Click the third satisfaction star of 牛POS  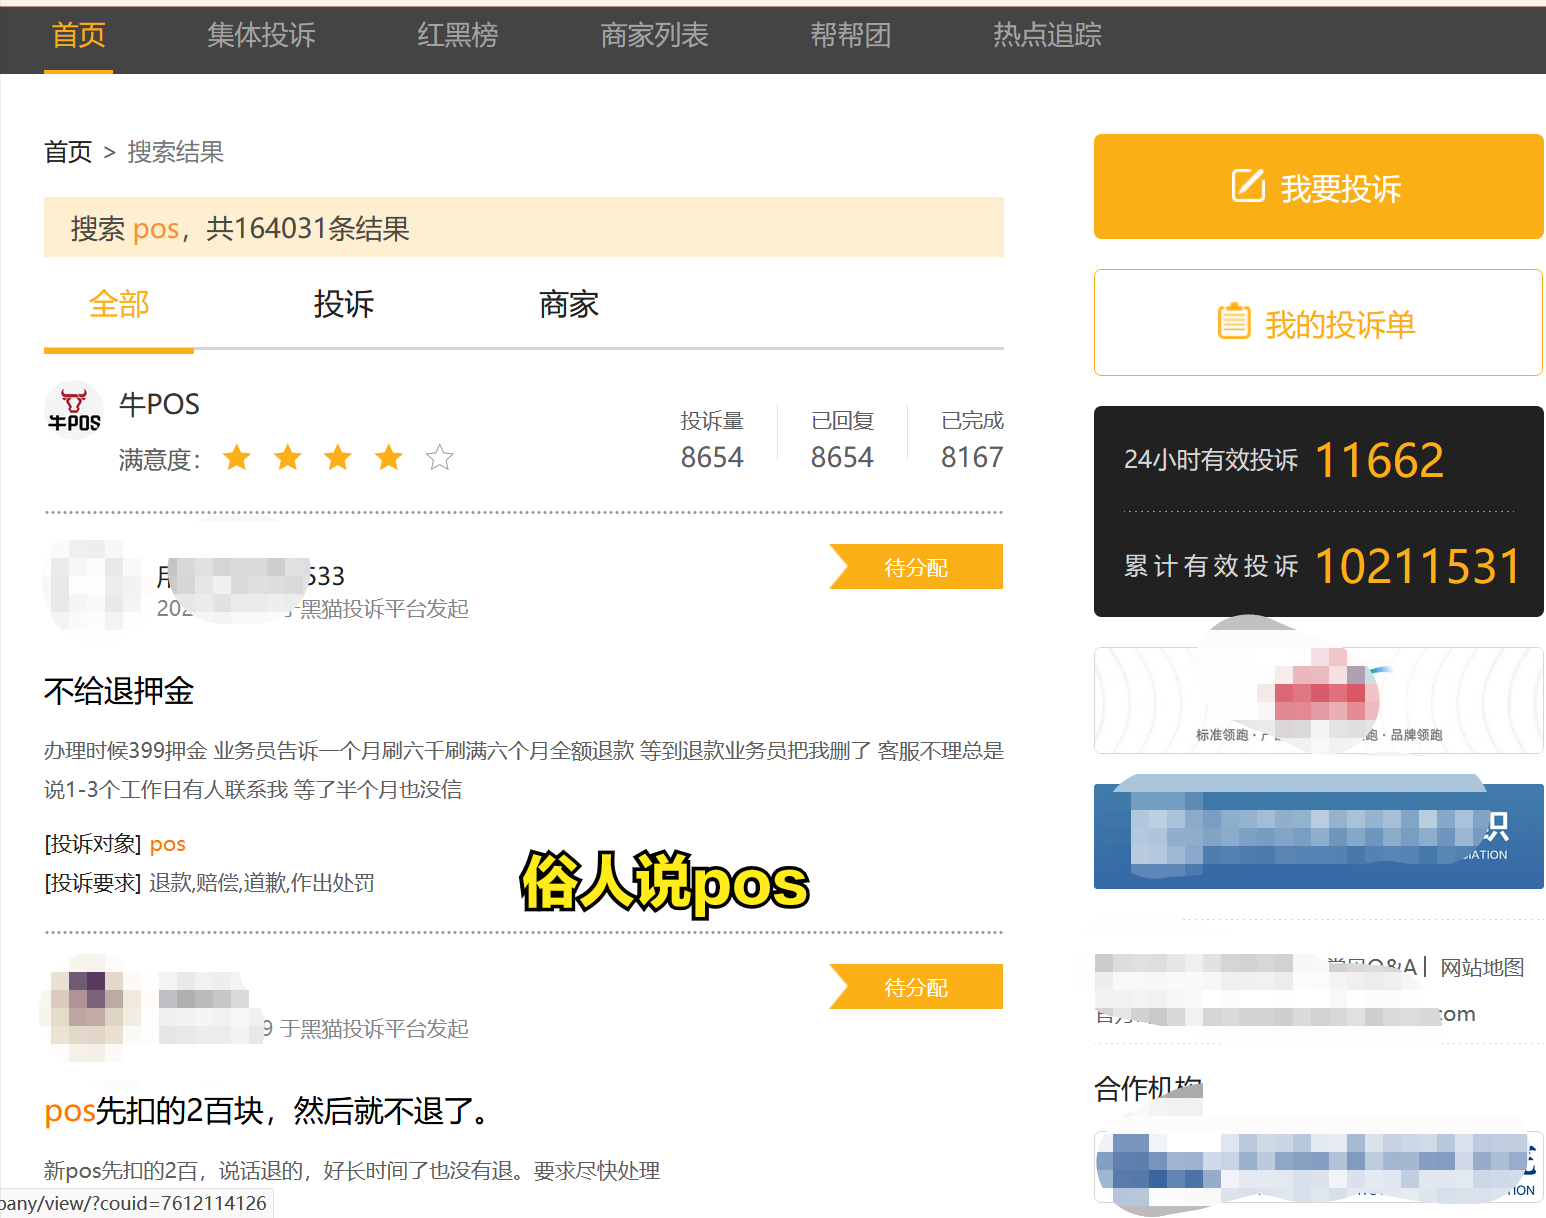tap(338, 458)
